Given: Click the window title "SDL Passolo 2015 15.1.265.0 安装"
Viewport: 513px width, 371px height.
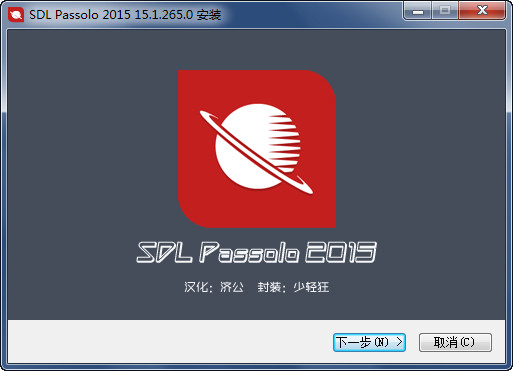Looking at the screenshot, I should click(x=125, y=15).
